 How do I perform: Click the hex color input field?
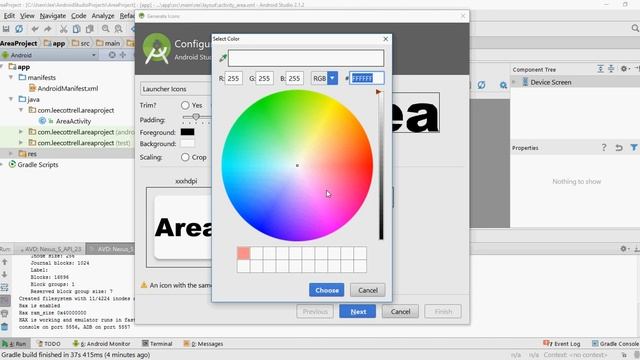367,78
